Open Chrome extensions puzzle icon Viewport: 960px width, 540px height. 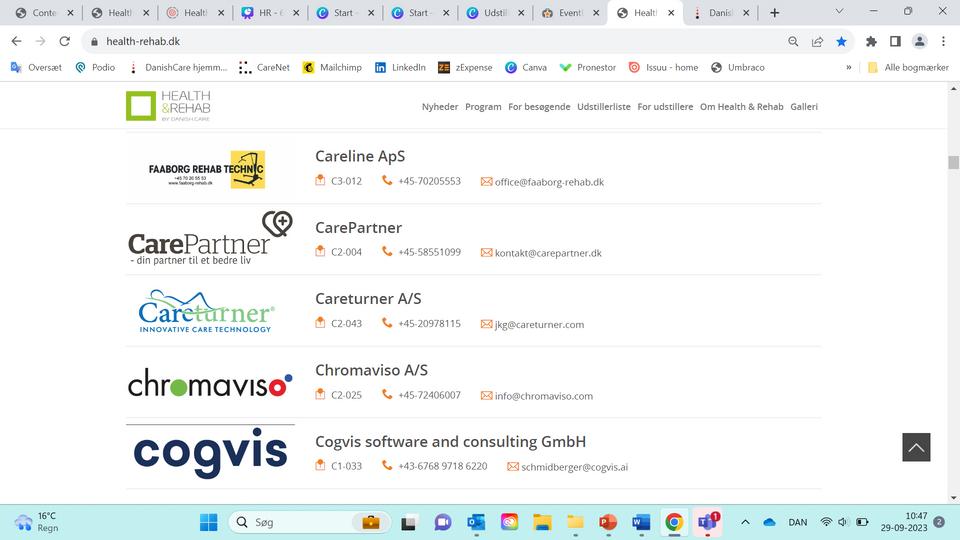pos(871,41)
